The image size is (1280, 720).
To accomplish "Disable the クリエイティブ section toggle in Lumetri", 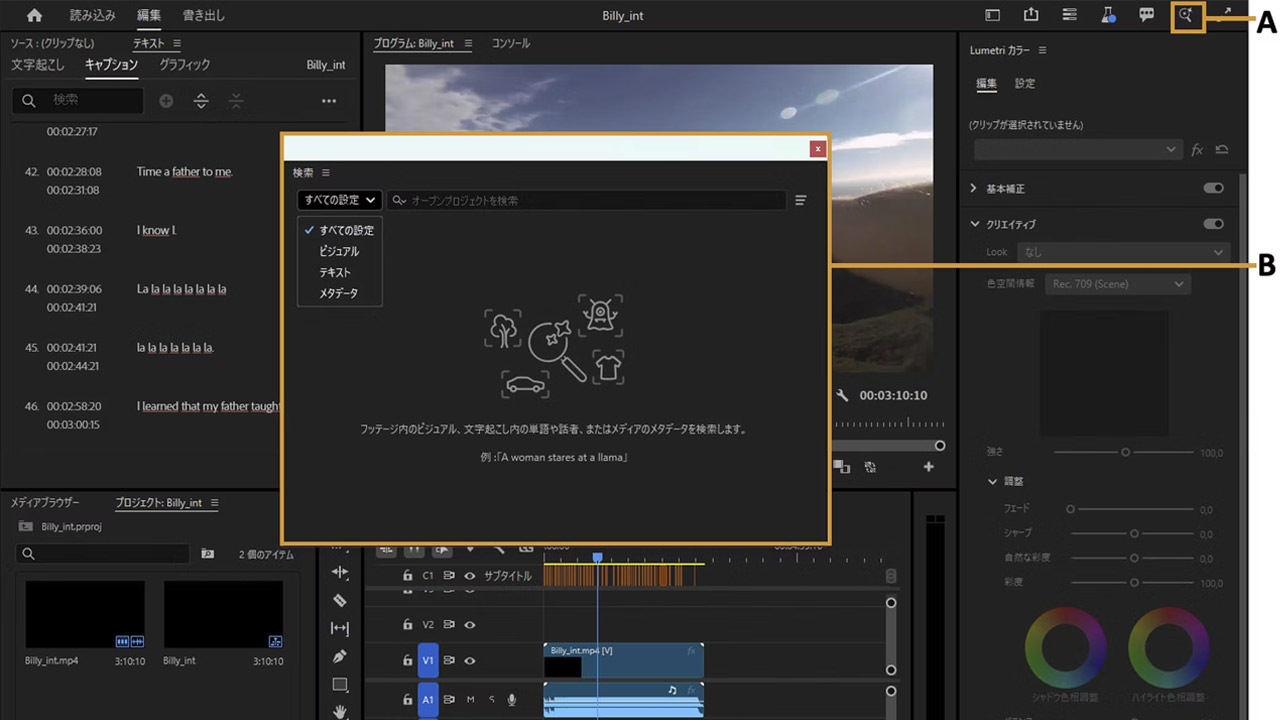I will coord(1213,224).
